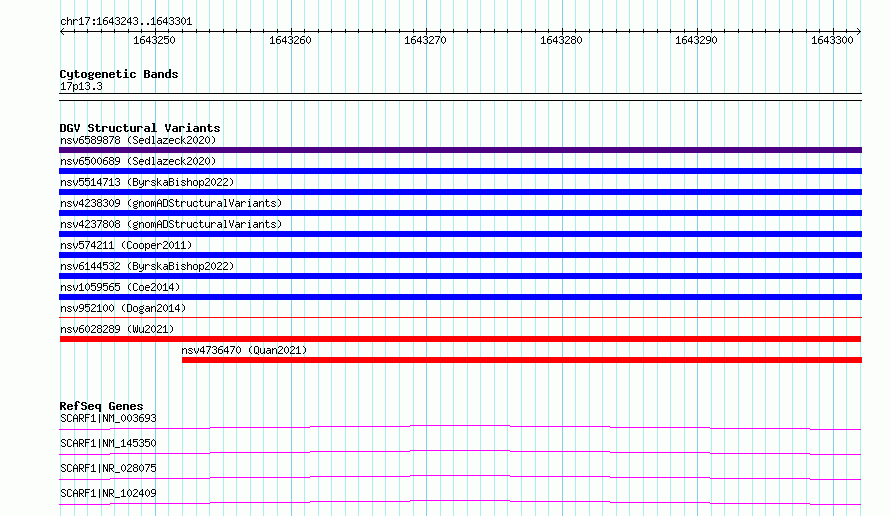Open variant nsv6144532 (ByrskaBishop2022) label
The width and height of the screenshot is (890, 516).
(147, 266)
